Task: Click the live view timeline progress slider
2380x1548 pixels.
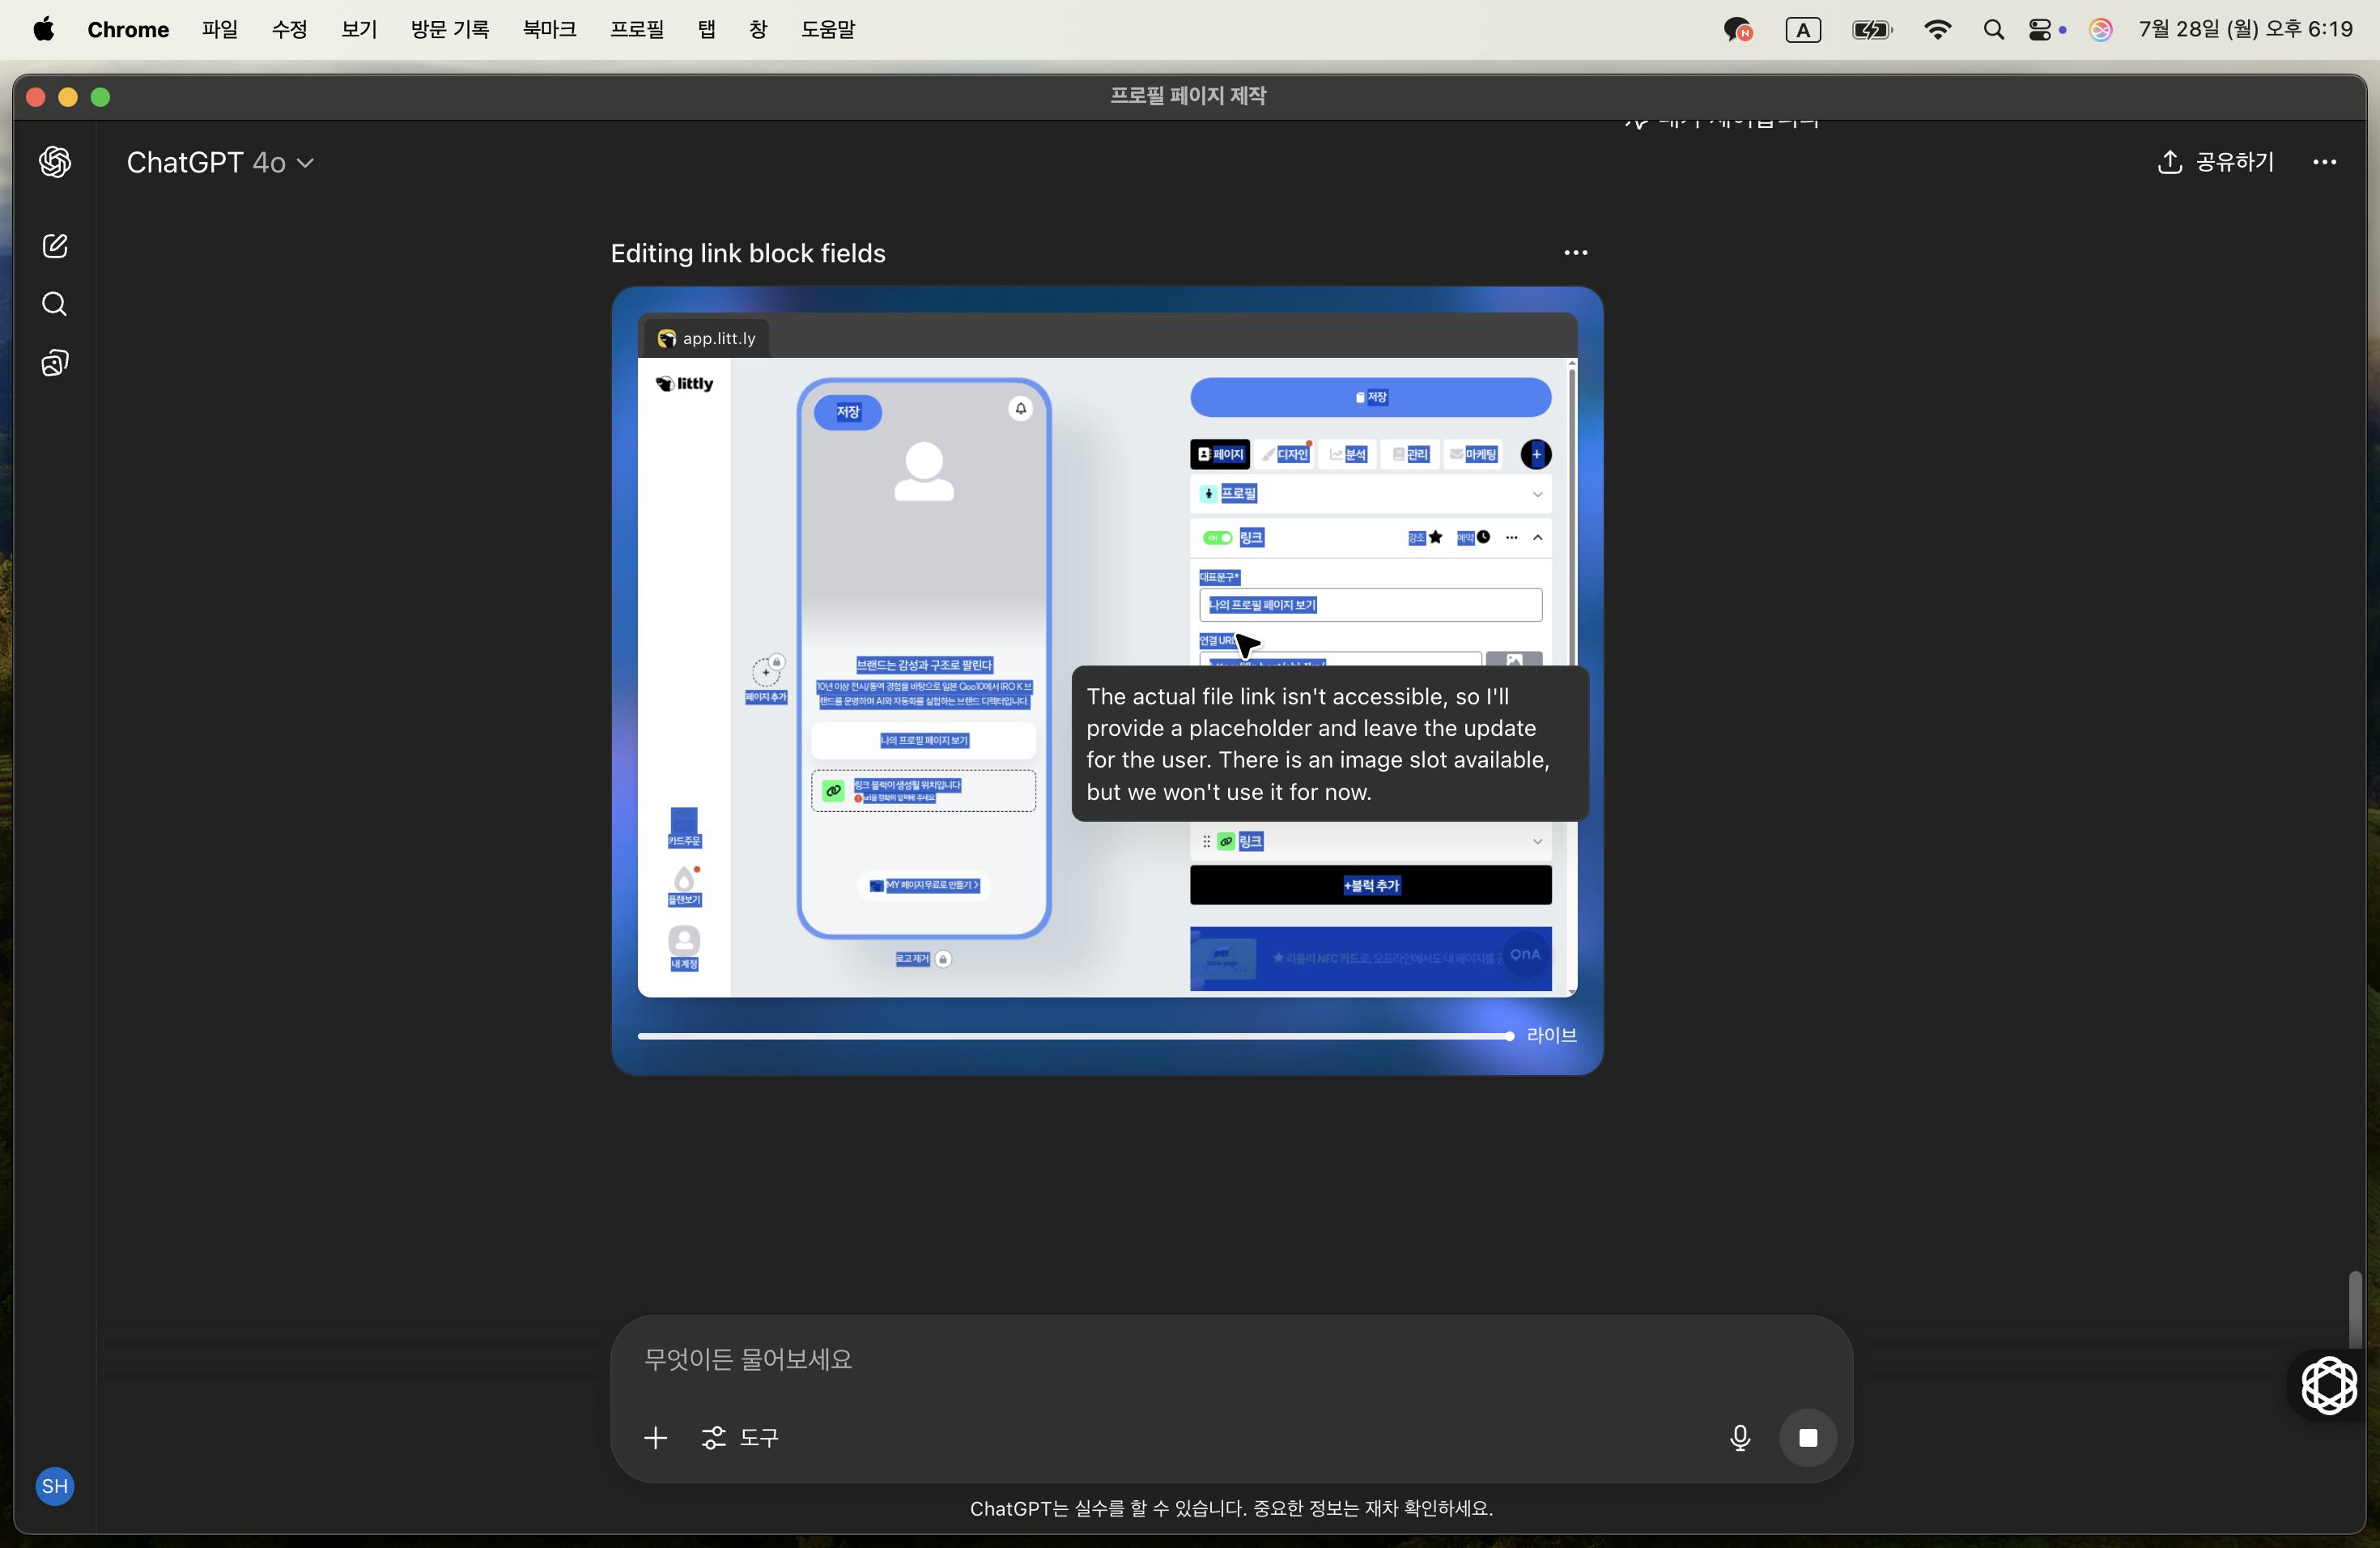Action: coord(1075,1036)
